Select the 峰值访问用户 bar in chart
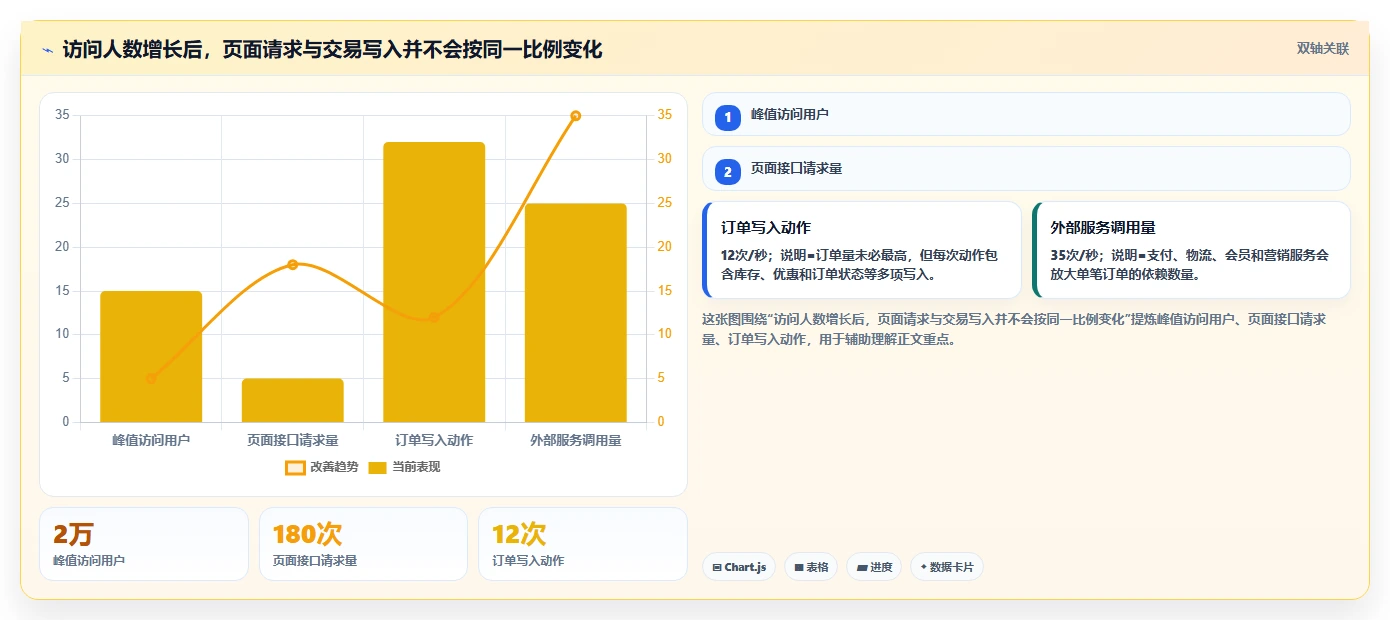The image size is (1390, 620). click(x=151, y=356)
